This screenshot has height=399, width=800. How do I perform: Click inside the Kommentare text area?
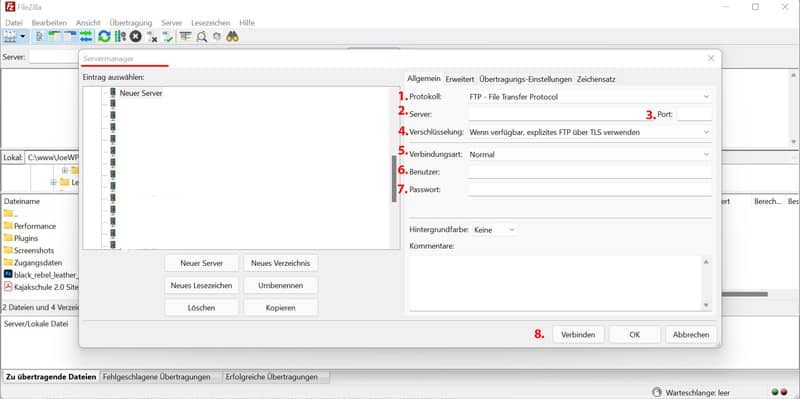pyautogui.click(x=556, y=283)
